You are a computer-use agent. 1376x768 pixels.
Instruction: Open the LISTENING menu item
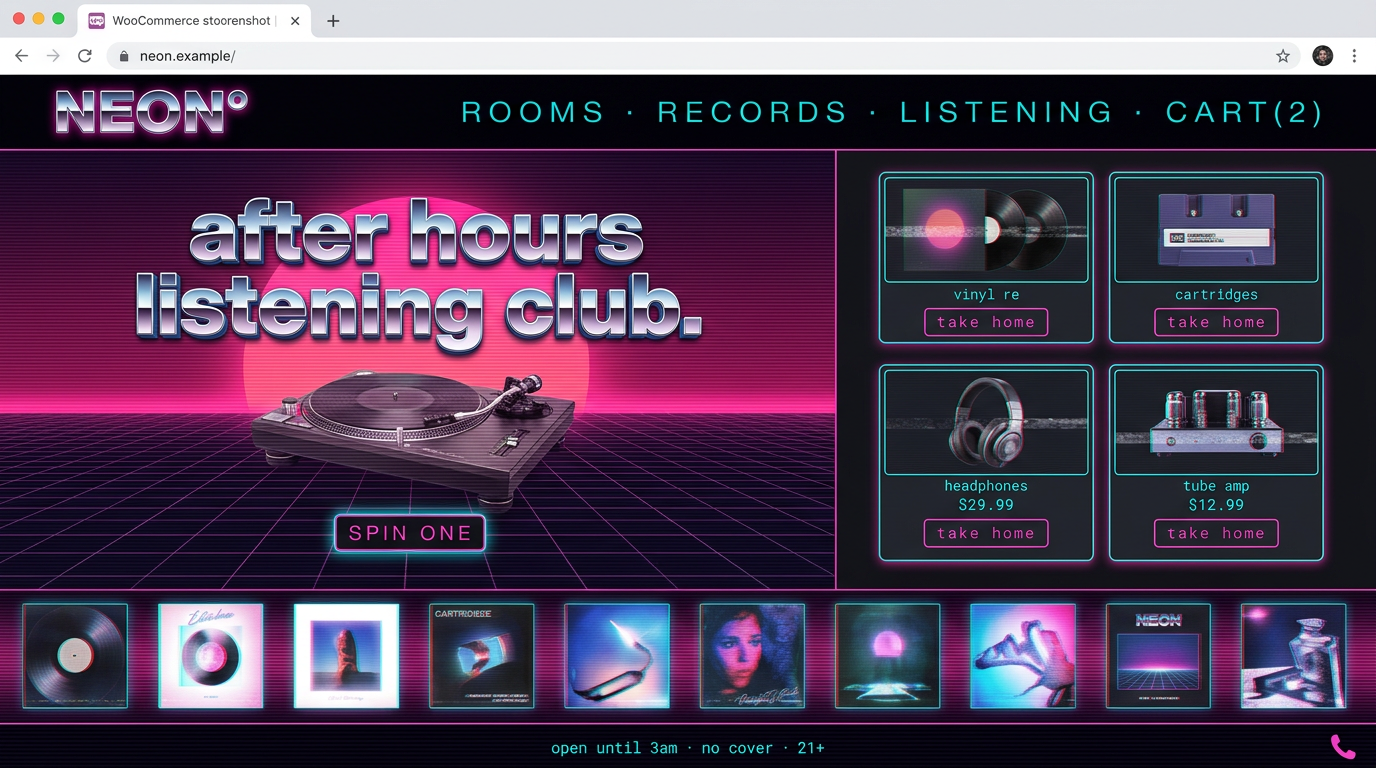click(x=1006, y=112)
